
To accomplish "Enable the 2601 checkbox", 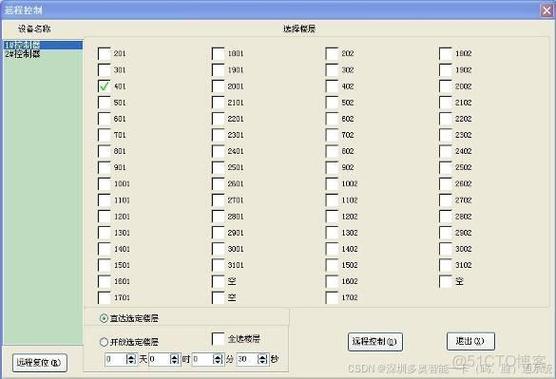I will pos(218,184).
